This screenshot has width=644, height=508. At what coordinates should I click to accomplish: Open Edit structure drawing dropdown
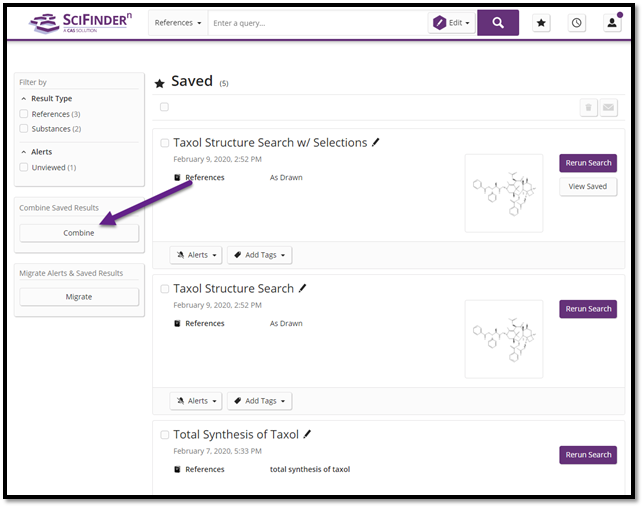451,23
